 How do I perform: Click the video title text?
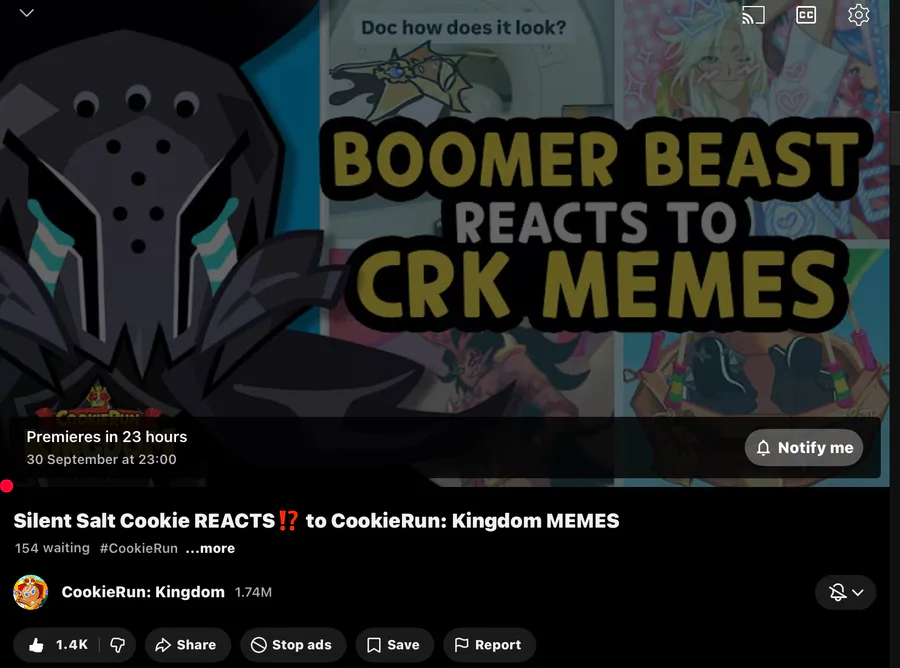point(316,521)
